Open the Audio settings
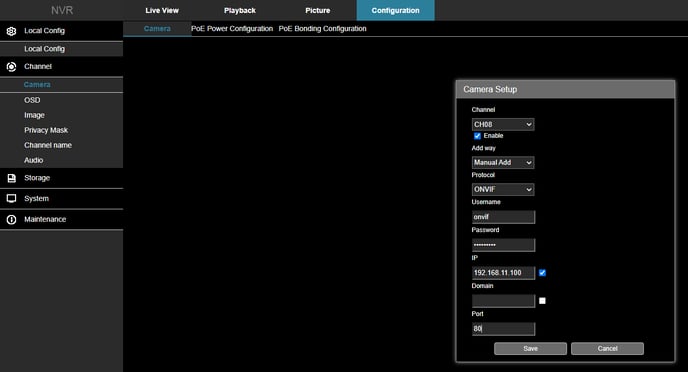The width and height of the screenshot is (688, 372). pos(61,161)
